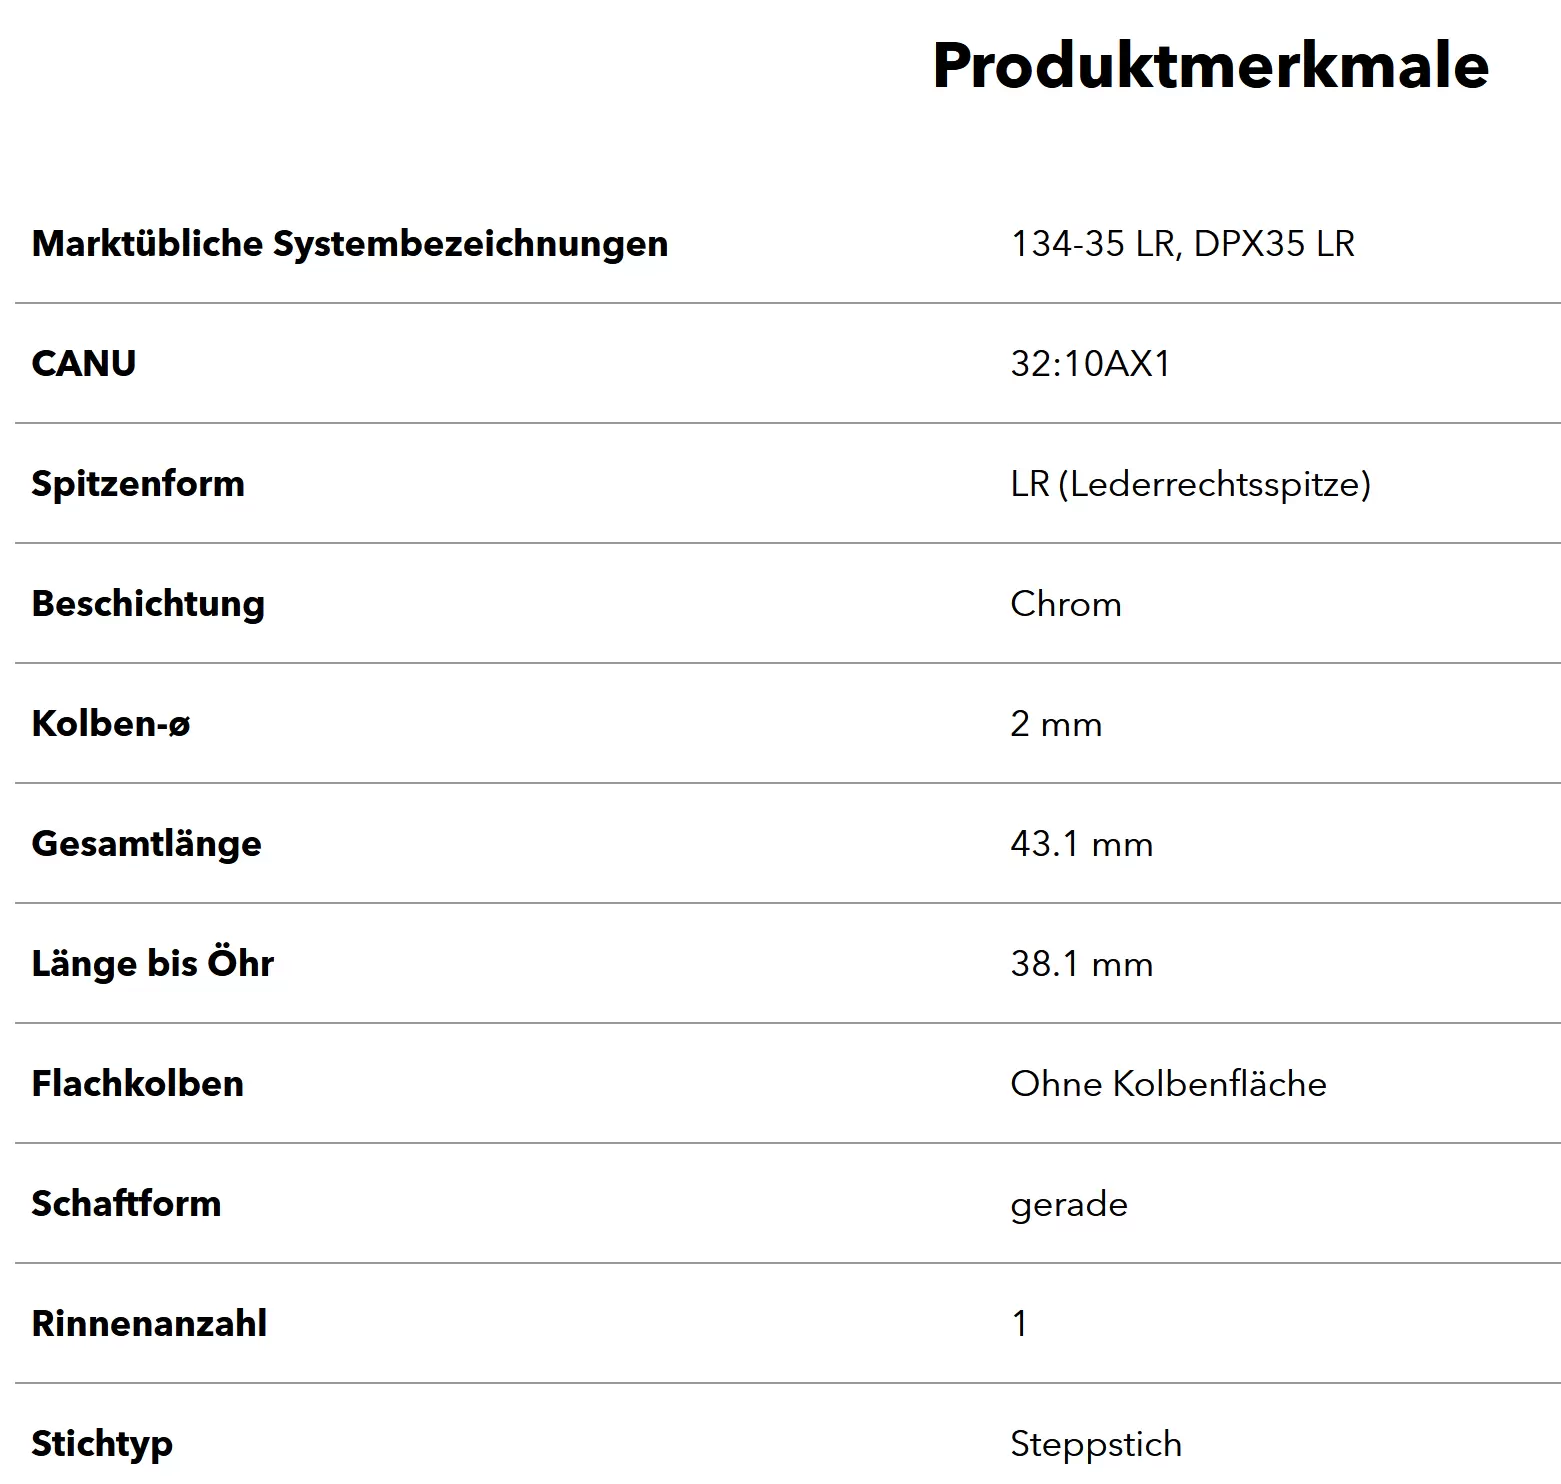Select the Flachkolben label
The image size is (1561, 1484).
point(137,1084)
